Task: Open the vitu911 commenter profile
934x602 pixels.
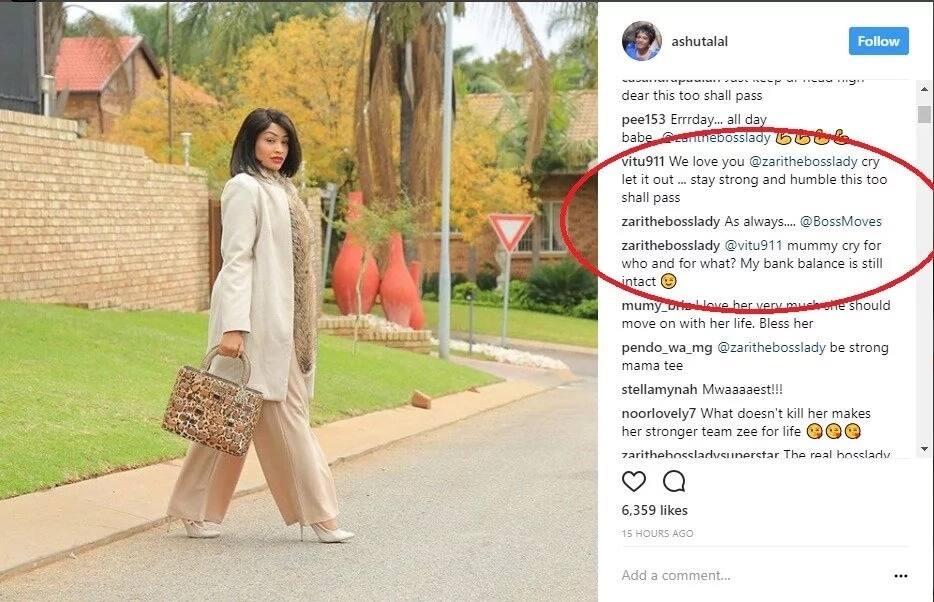Action: pos(643,161)
